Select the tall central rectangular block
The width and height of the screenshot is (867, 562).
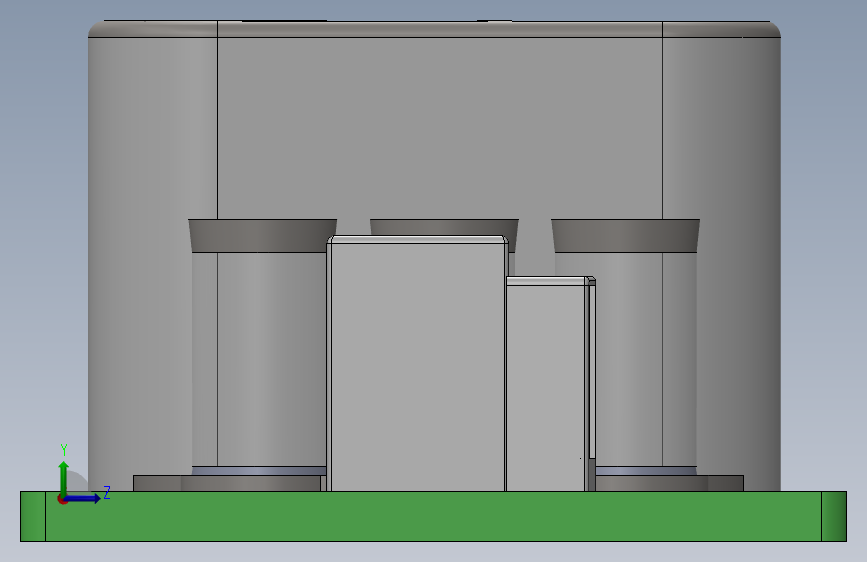point(417,363)
